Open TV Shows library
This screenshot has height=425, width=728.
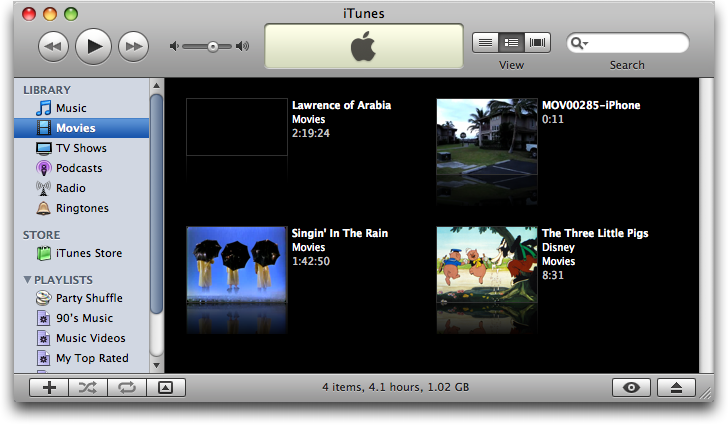[x=82, y=148]
